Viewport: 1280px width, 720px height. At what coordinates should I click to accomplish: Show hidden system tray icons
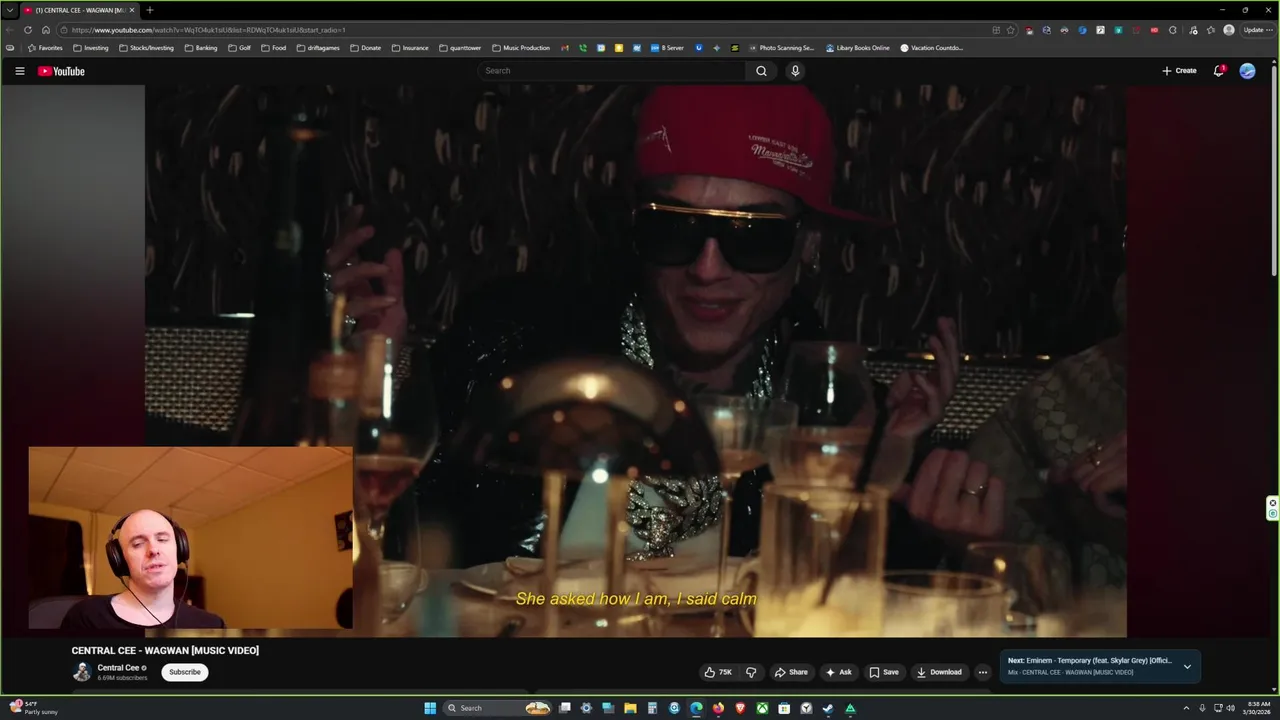tap(1186, 708)
